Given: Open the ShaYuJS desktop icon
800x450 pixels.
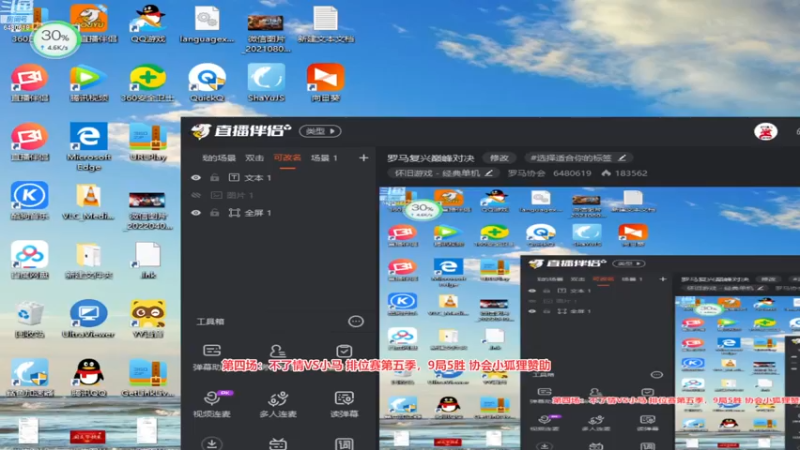Looking at the screenshot, I should point(266,83).
